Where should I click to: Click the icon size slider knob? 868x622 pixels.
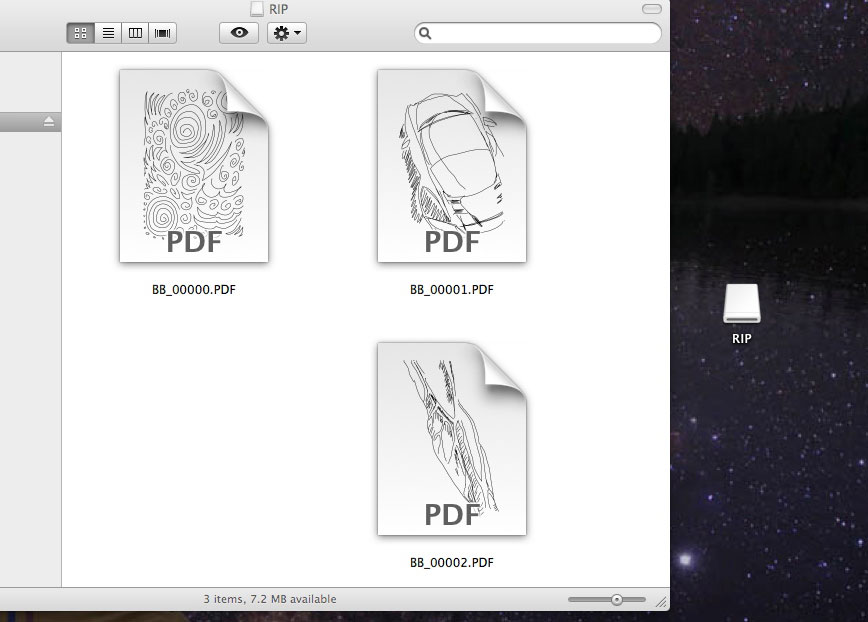(617, 599)
